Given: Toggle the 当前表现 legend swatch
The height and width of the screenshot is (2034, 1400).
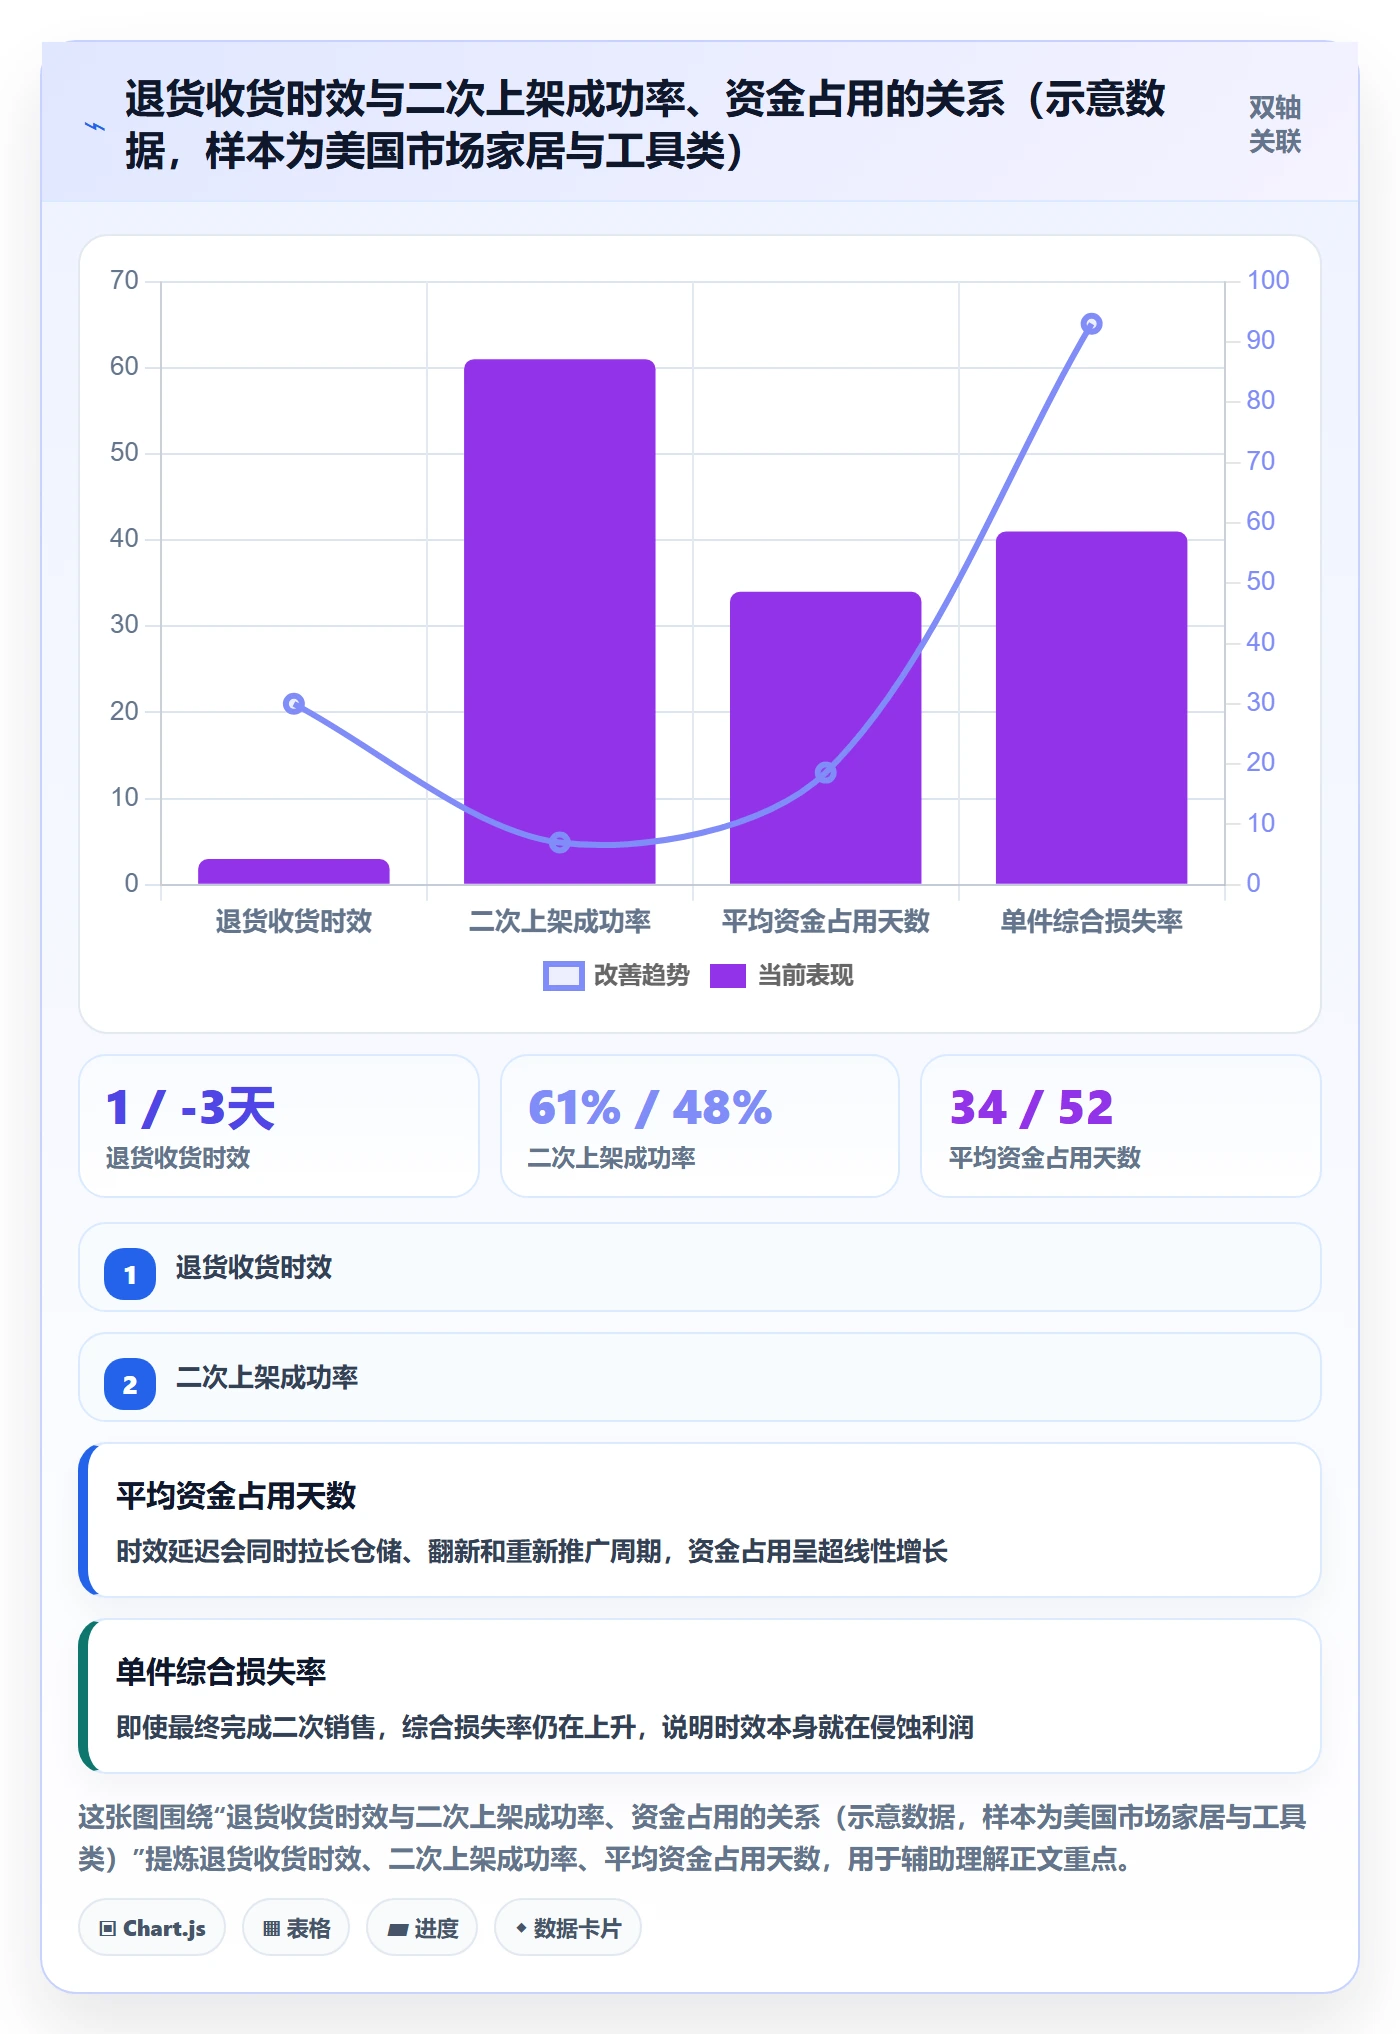Looking at the screenshot, I should tap(727, 976).
